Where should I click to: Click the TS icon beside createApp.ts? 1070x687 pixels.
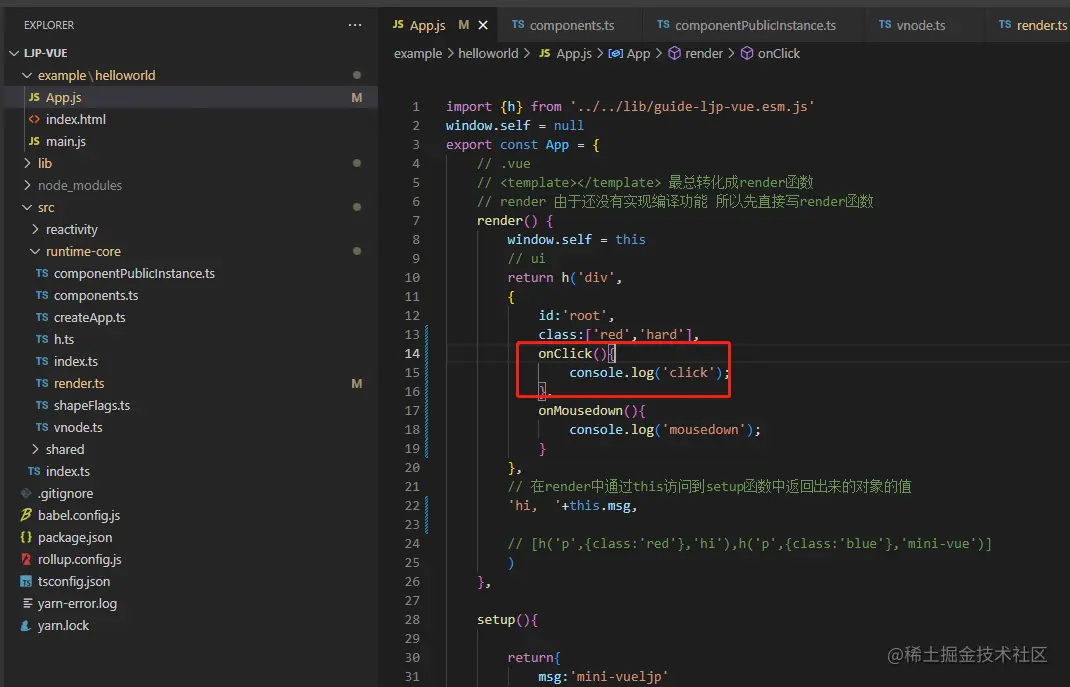pos(42,317)
